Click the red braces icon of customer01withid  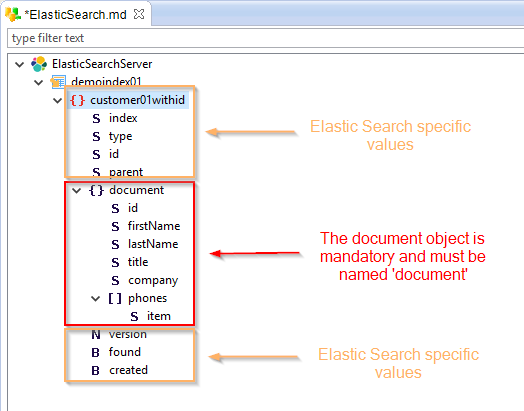[x=77, y=100]
